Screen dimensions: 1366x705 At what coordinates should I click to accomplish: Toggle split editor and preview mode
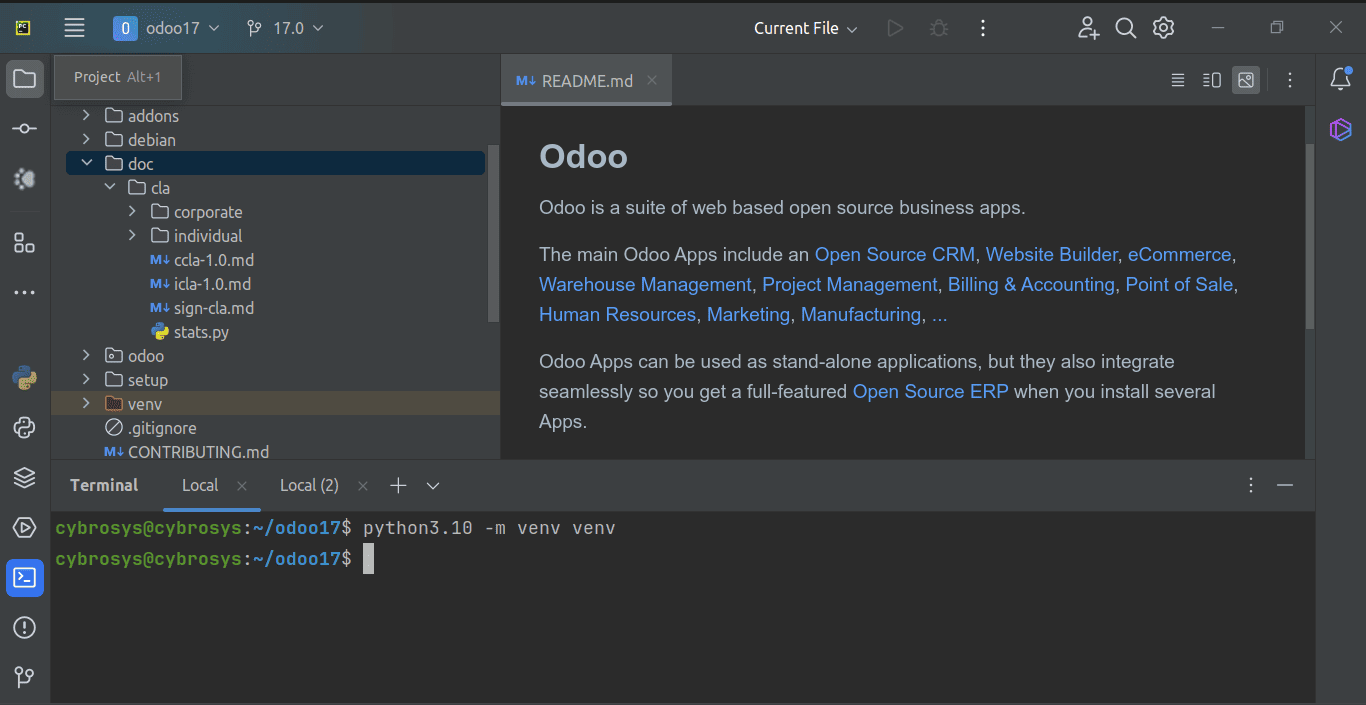1210,79
